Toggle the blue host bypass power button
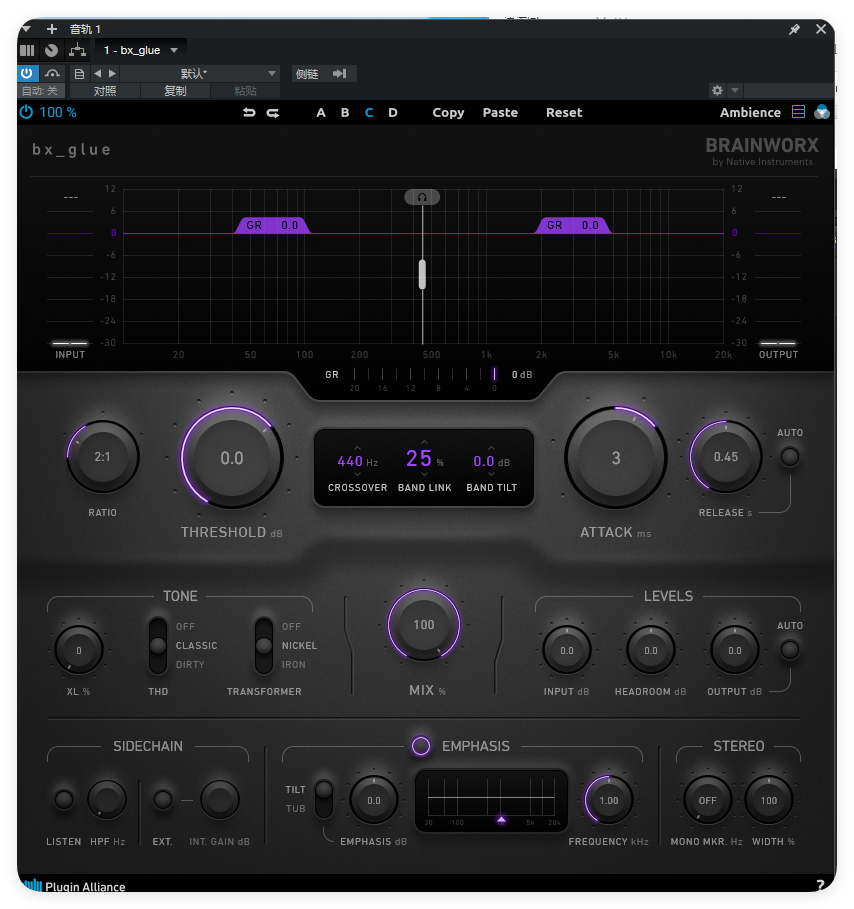The image size is (854, 909). 27,74
